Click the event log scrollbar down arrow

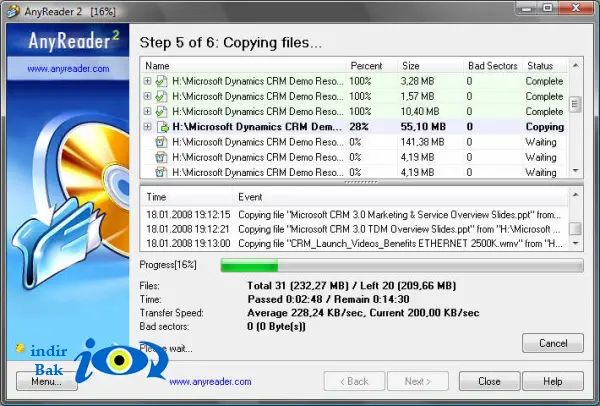pyautogui.click(x=576, y=243)
